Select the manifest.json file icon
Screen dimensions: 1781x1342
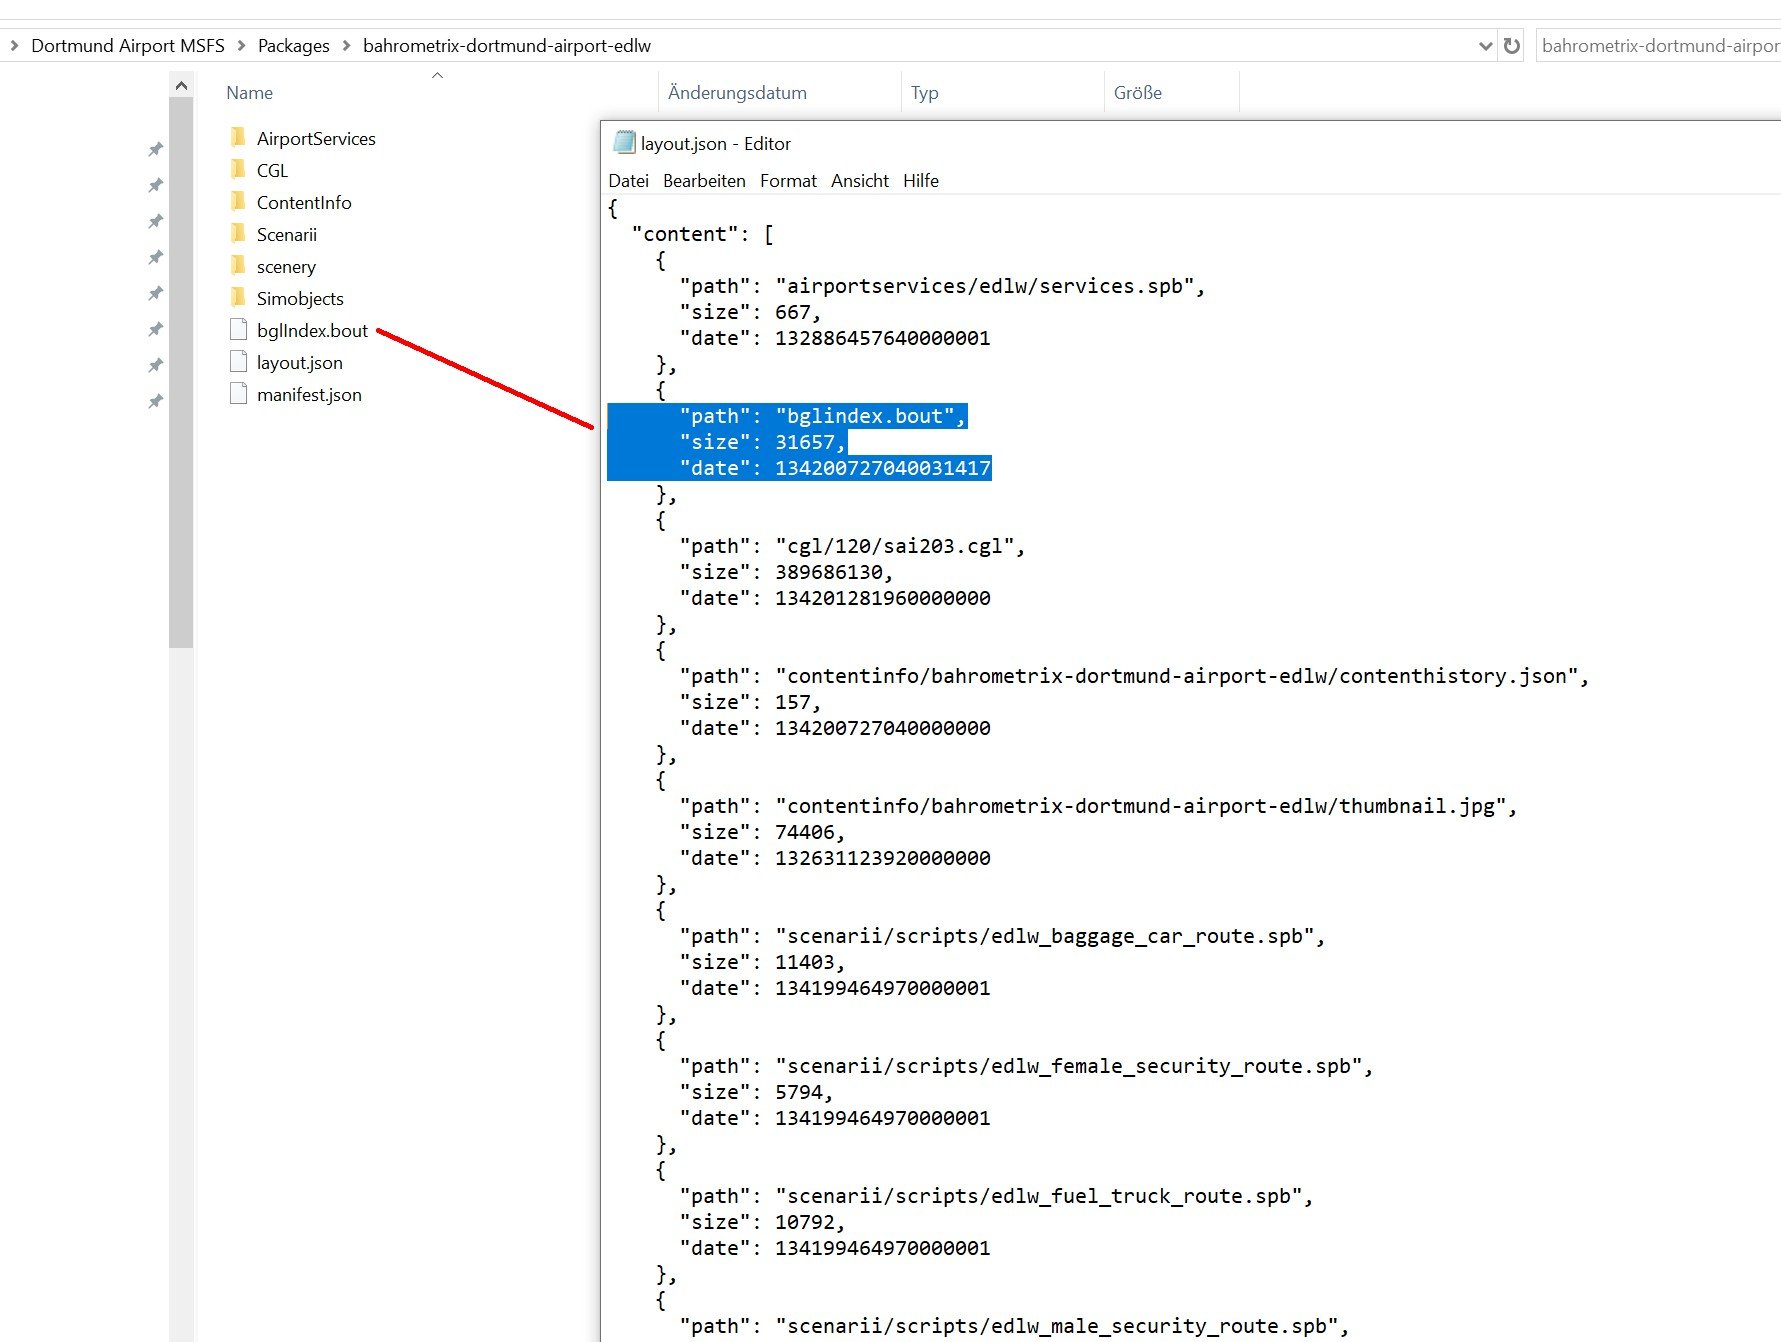coord(238,394)
